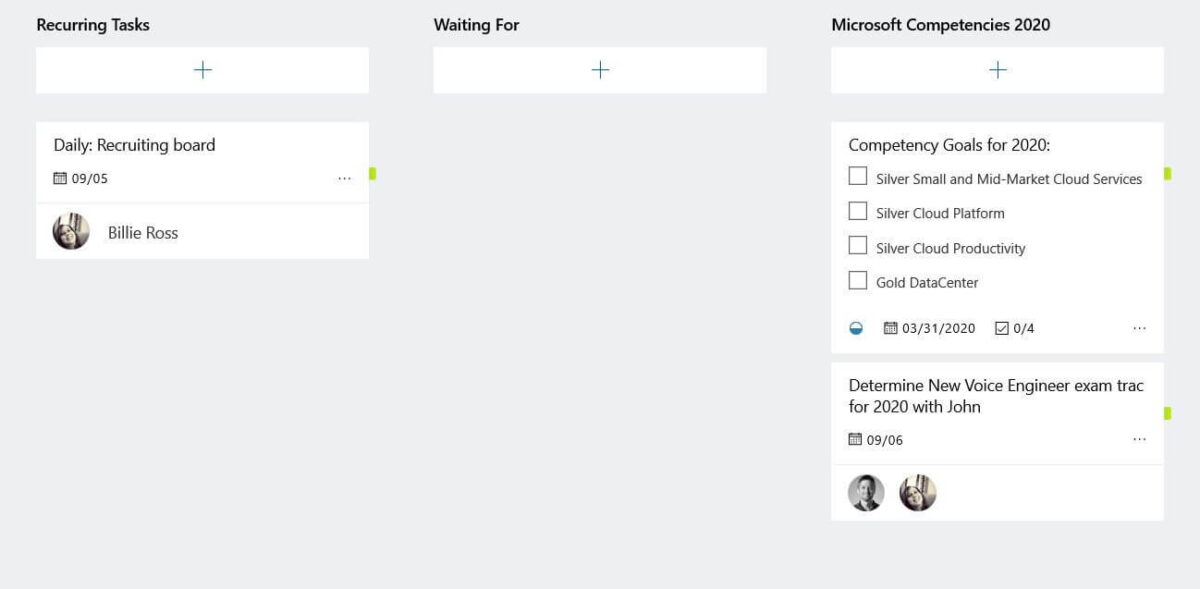The width and height of the screenshot is (1200, 589).
Task: Open the ellipsis menu on Competency Goals card
Action: coord(1139,328)
